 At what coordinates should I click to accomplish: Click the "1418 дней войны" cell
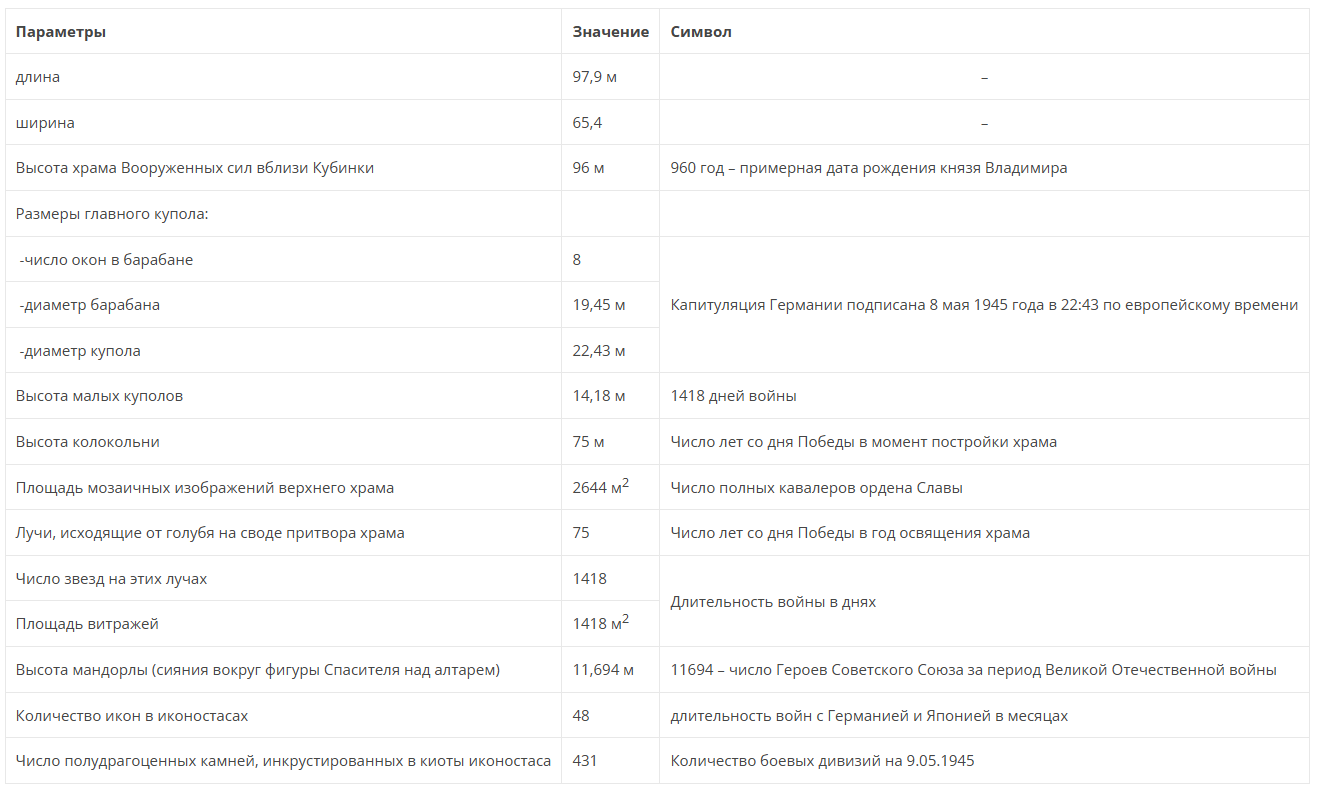[733, 396]
